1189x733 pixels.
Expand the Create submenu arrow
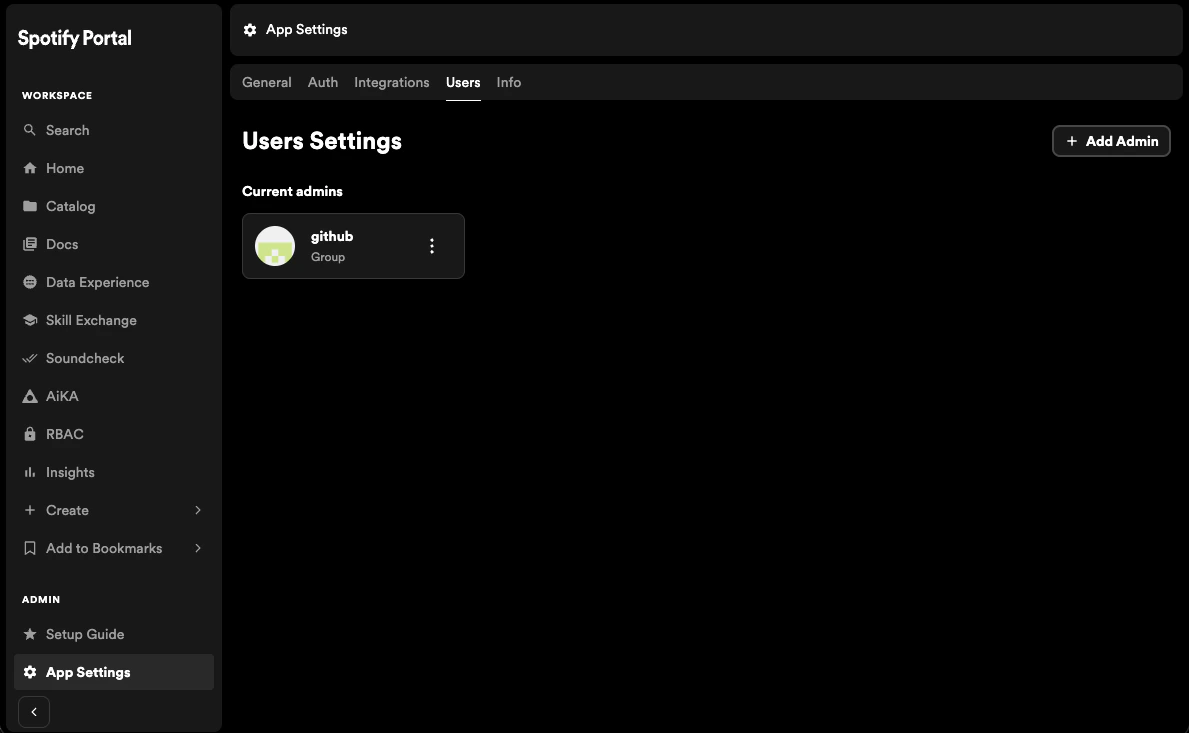tap(198, 510)
